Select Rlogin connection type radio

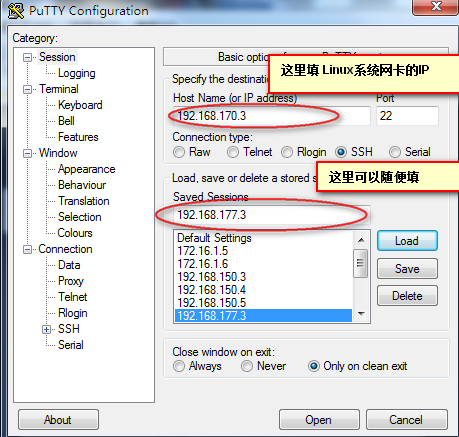[x=287, y=152]
